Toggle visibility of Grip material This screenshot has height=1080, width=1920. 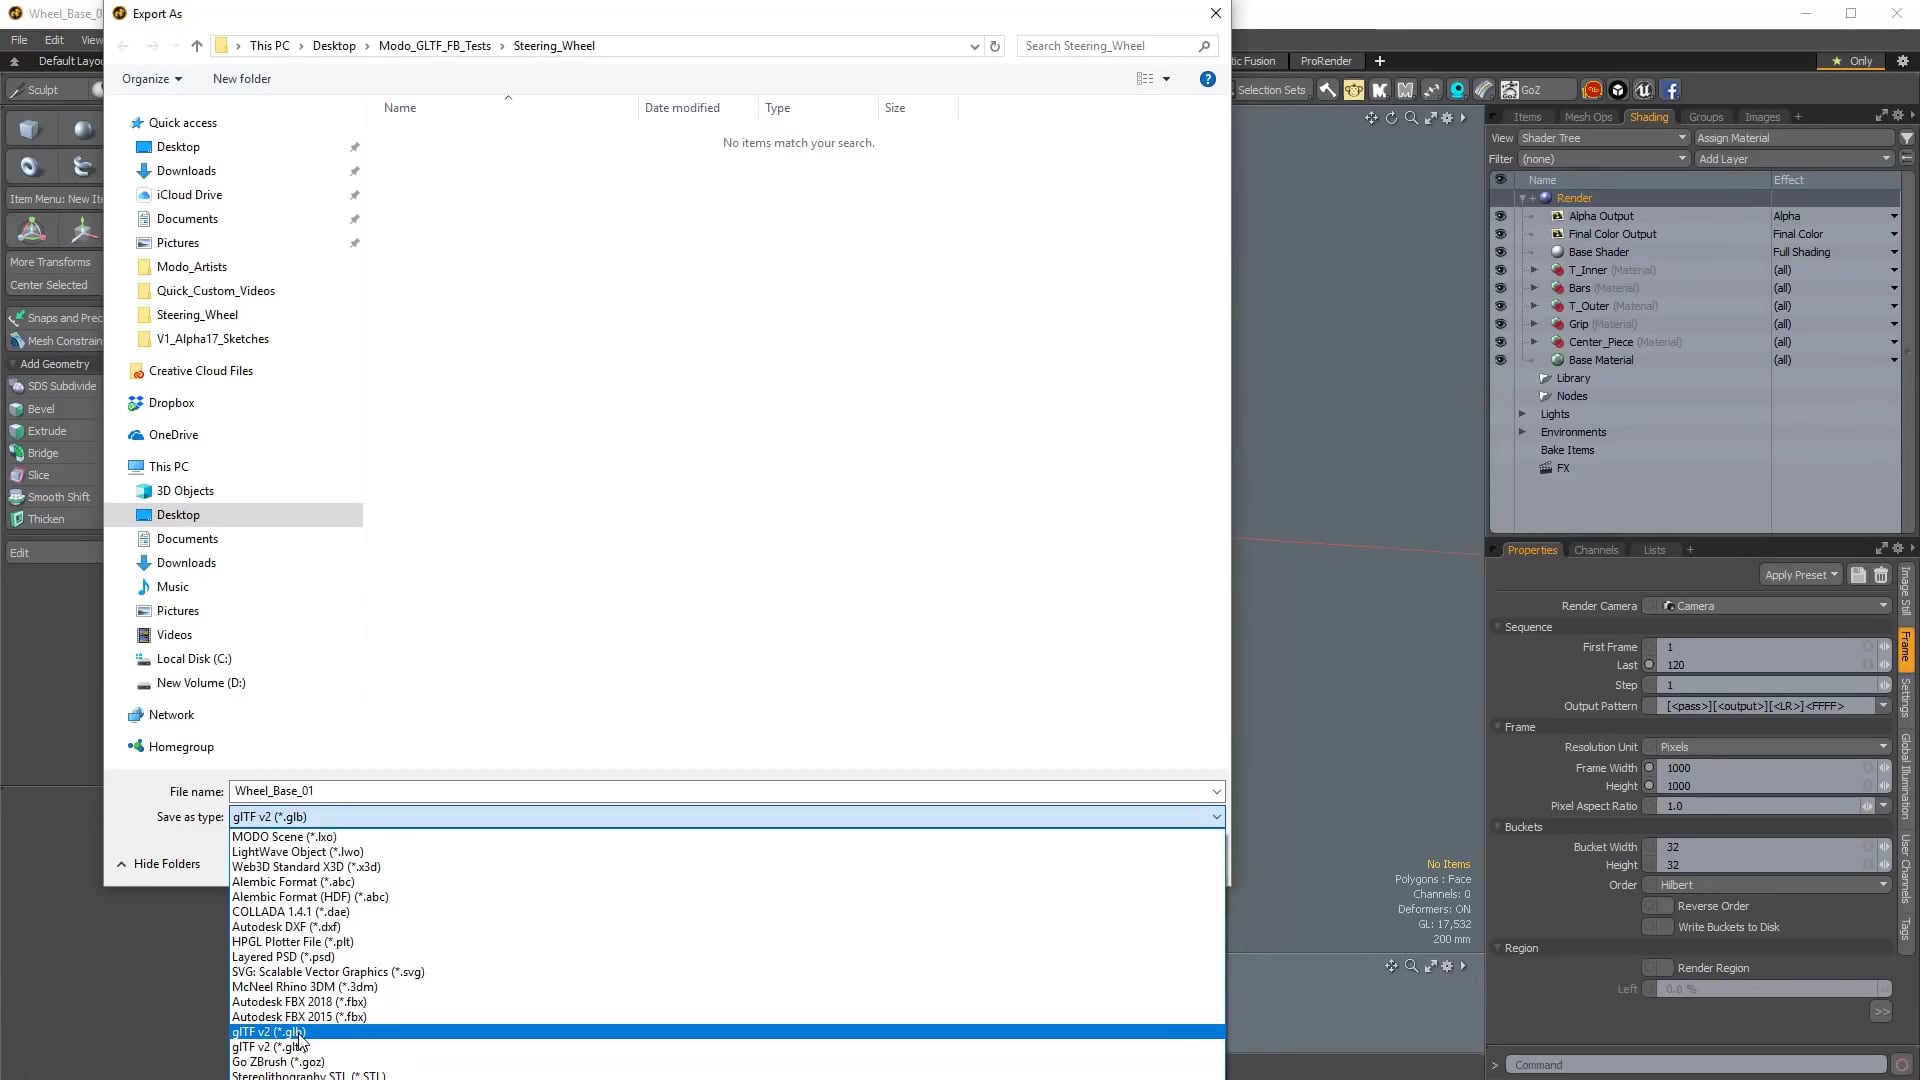pos(1500,324)
